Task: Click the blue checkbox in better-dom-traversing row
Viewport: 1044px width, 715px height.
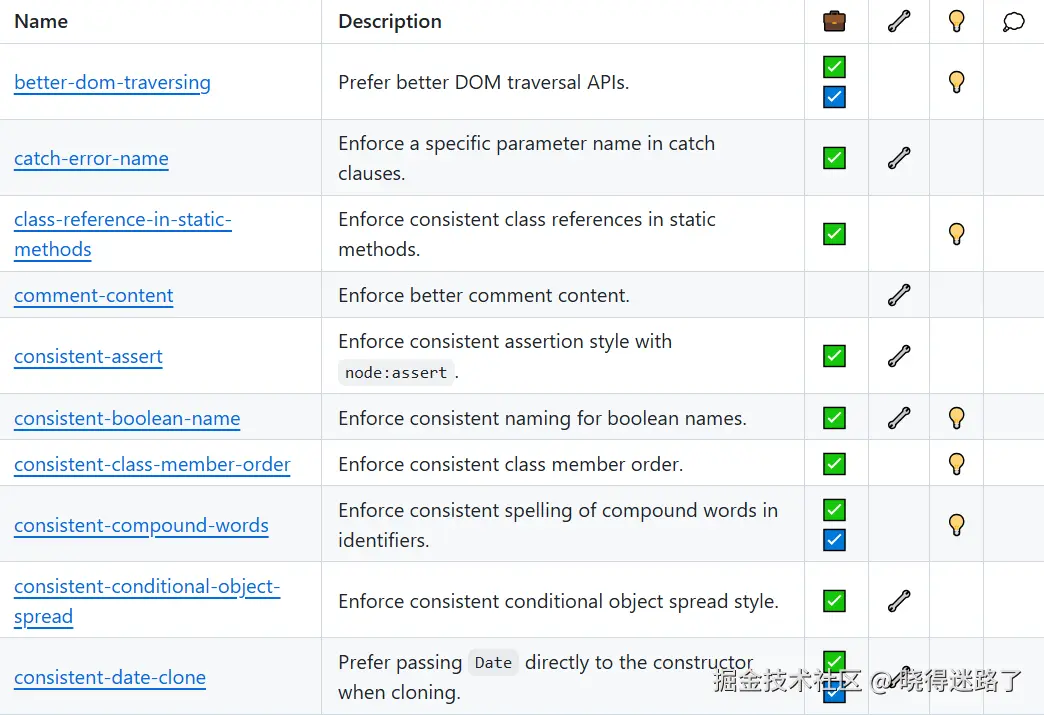Action: point(834,97)
